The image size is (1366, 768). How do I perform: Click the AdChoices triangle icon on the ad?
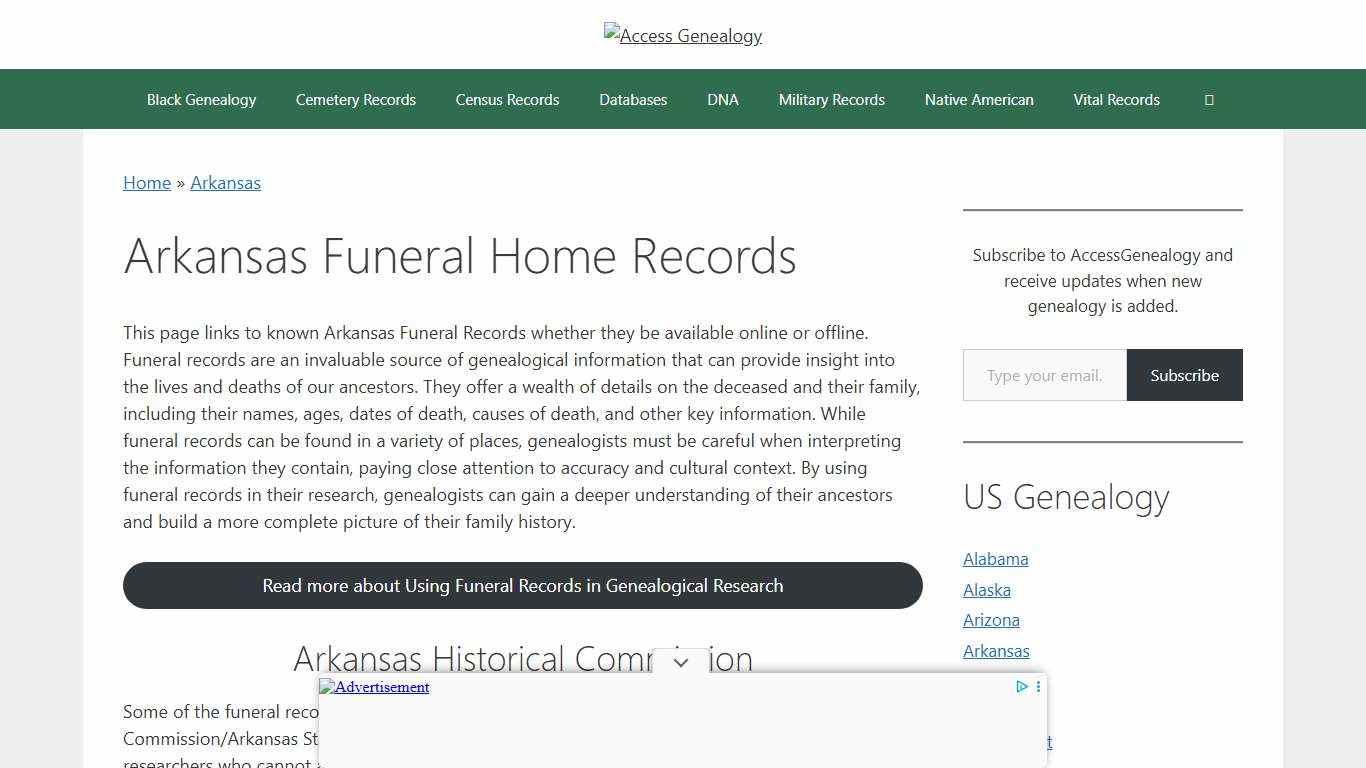[x=1021, y=687]
